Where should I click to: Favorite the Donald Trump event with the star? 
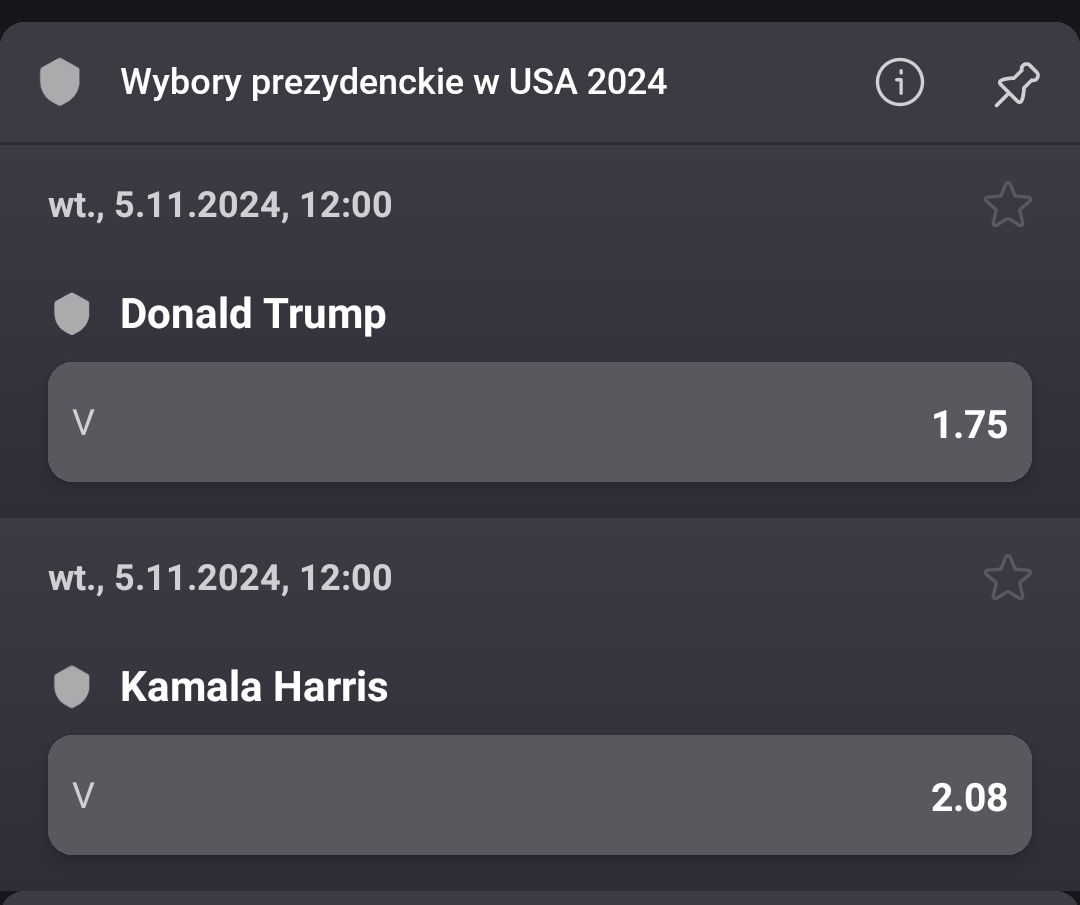click(1007, 206)
